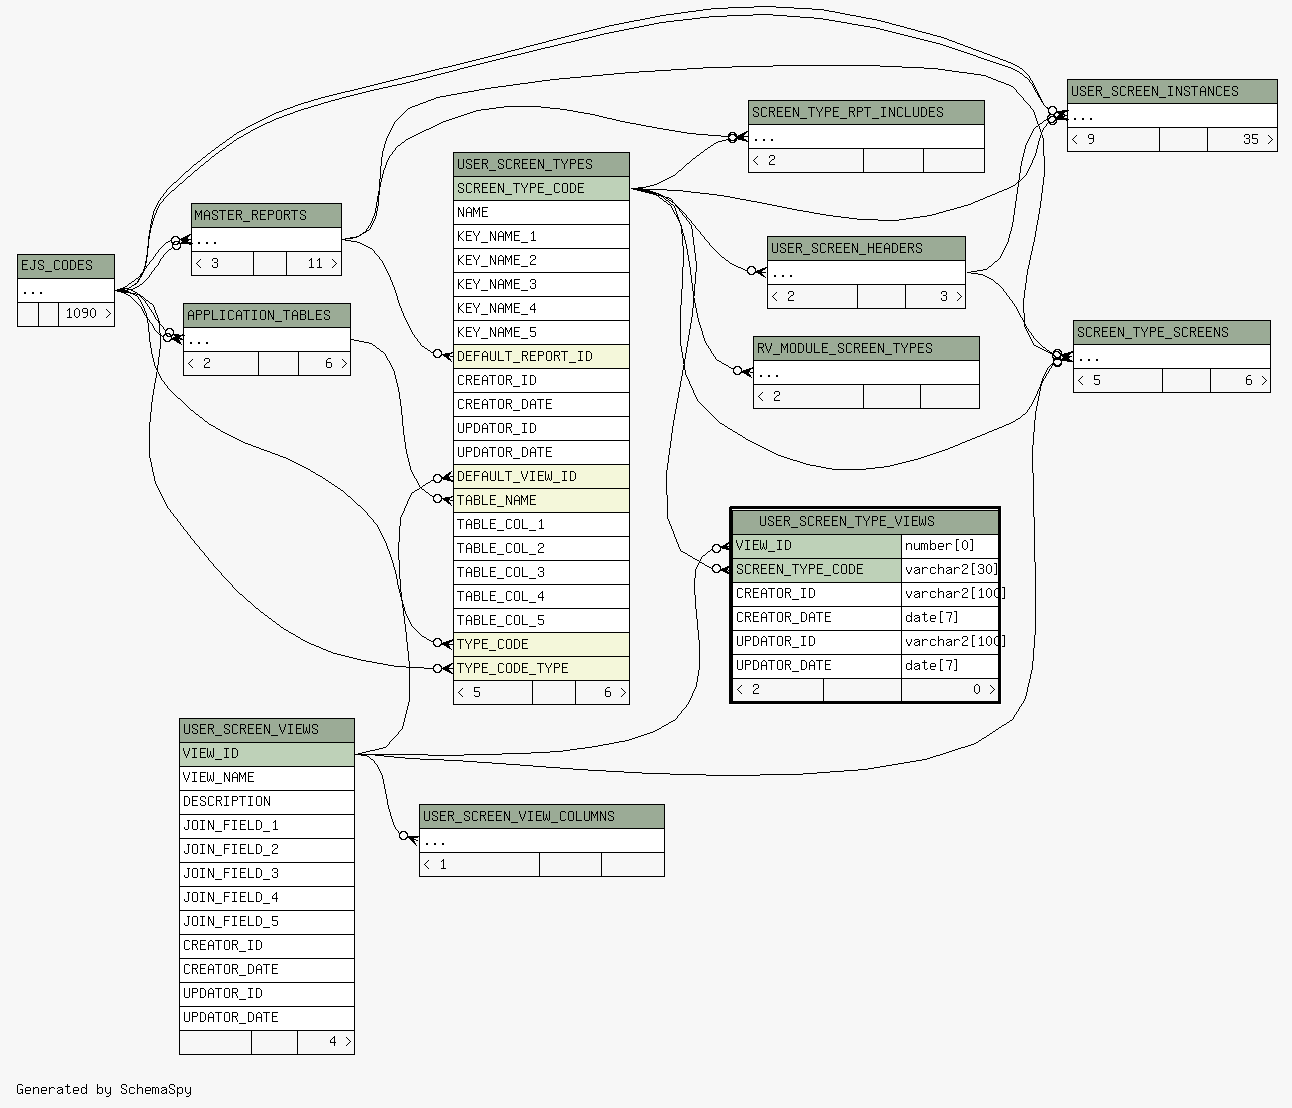
Task: Click SCREEN_TYPE_CODE column in USER_SCREEN_TYPE_VIEWS
Action: (817, 570)
